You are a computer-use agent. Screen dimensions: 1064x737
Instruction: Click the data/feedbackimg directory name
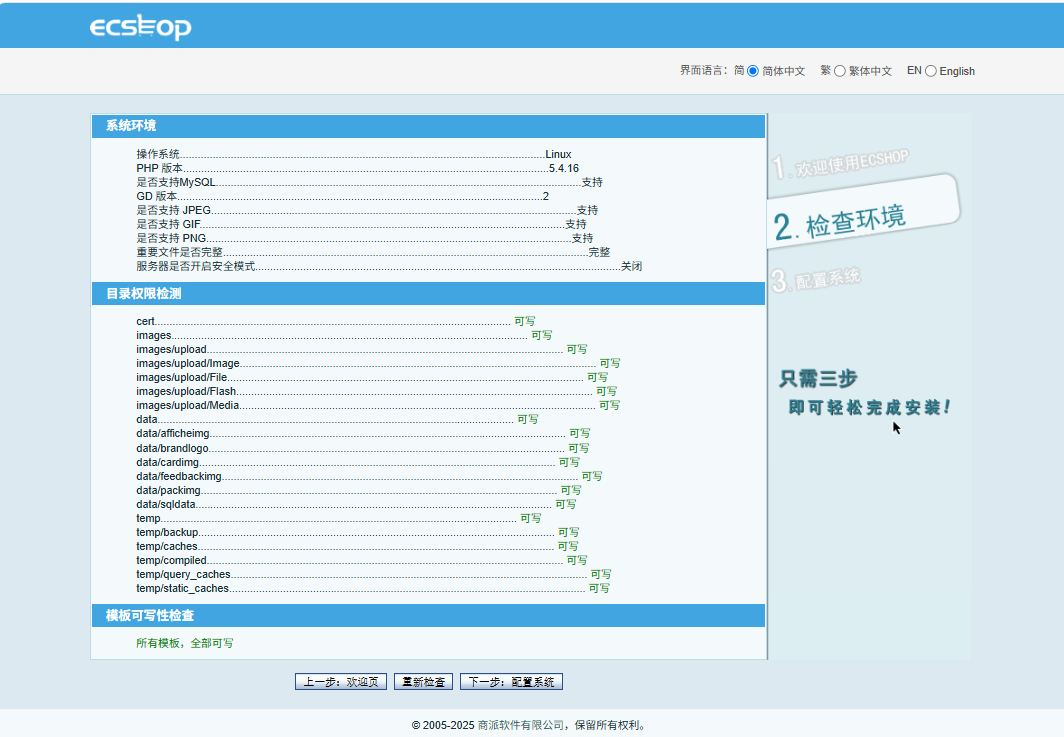point(179,476)
